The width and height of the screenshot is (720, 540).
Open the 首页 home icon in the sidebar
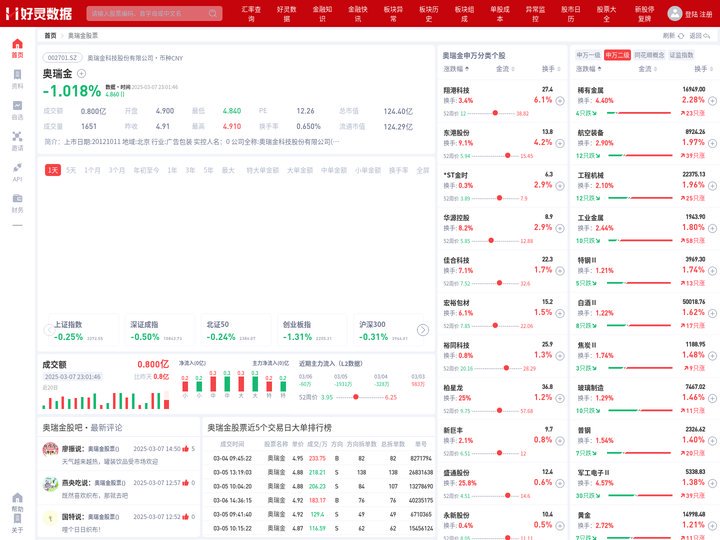tap(17, 44)
